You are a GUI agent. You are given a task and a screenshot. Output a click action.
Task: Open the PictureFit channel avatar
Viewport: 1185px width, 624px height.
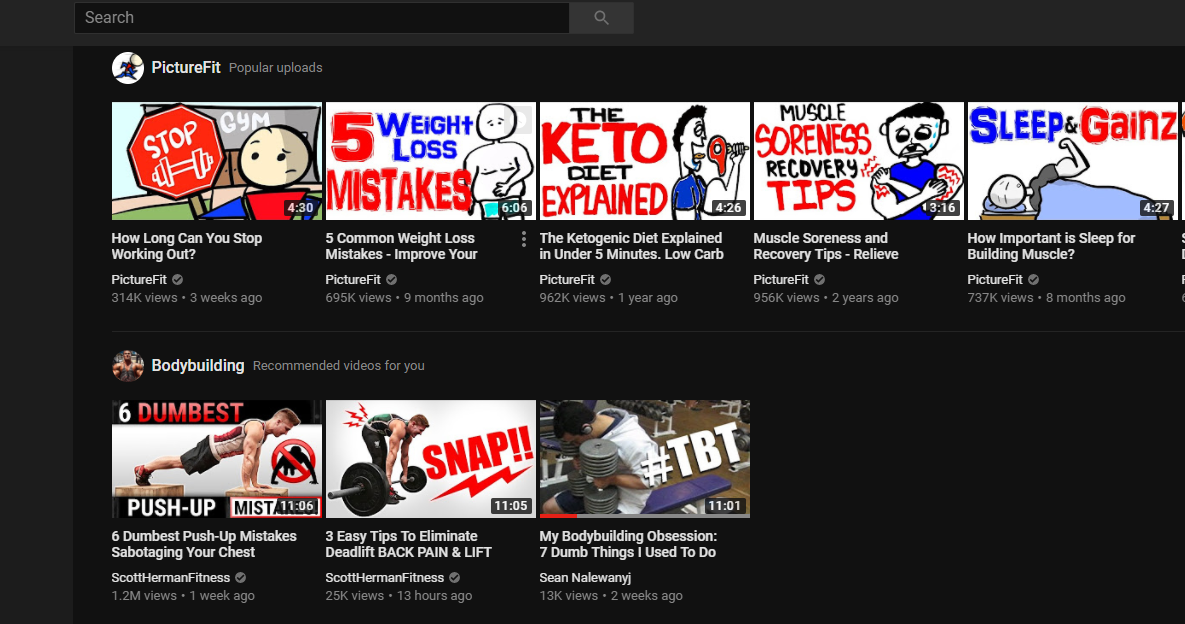coord(128,68)
